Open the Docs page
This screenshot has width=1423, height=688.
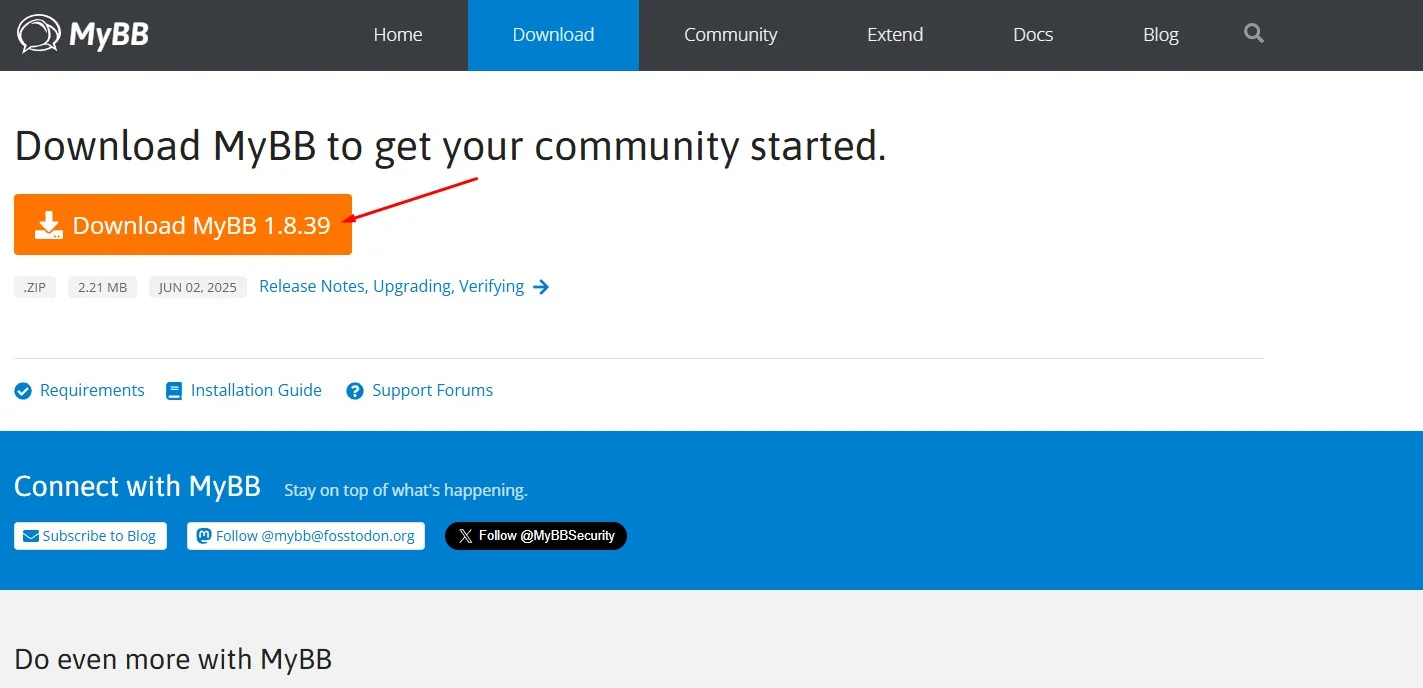coord(1033,35)
